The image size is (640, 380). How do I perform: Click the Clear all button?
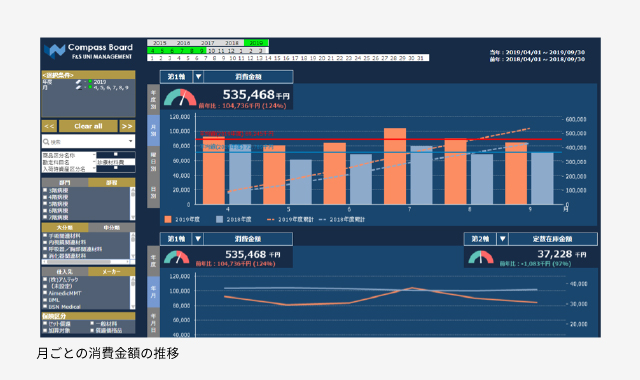88,126
